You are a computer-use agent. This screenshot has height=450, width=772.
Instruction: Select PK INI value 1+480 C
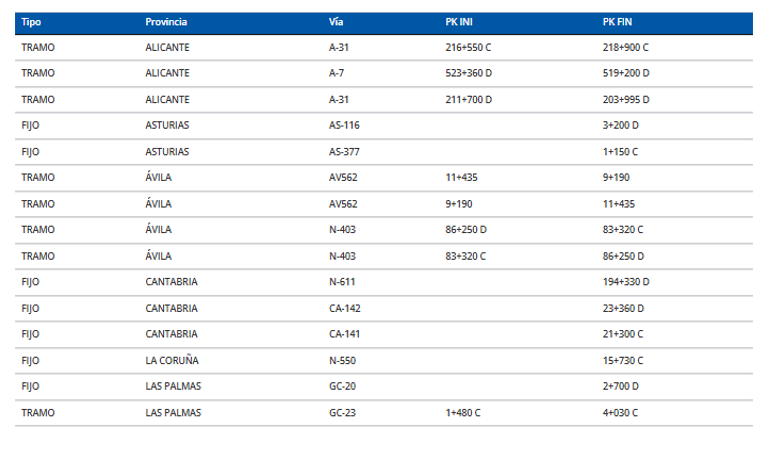[x=465, y=412]
